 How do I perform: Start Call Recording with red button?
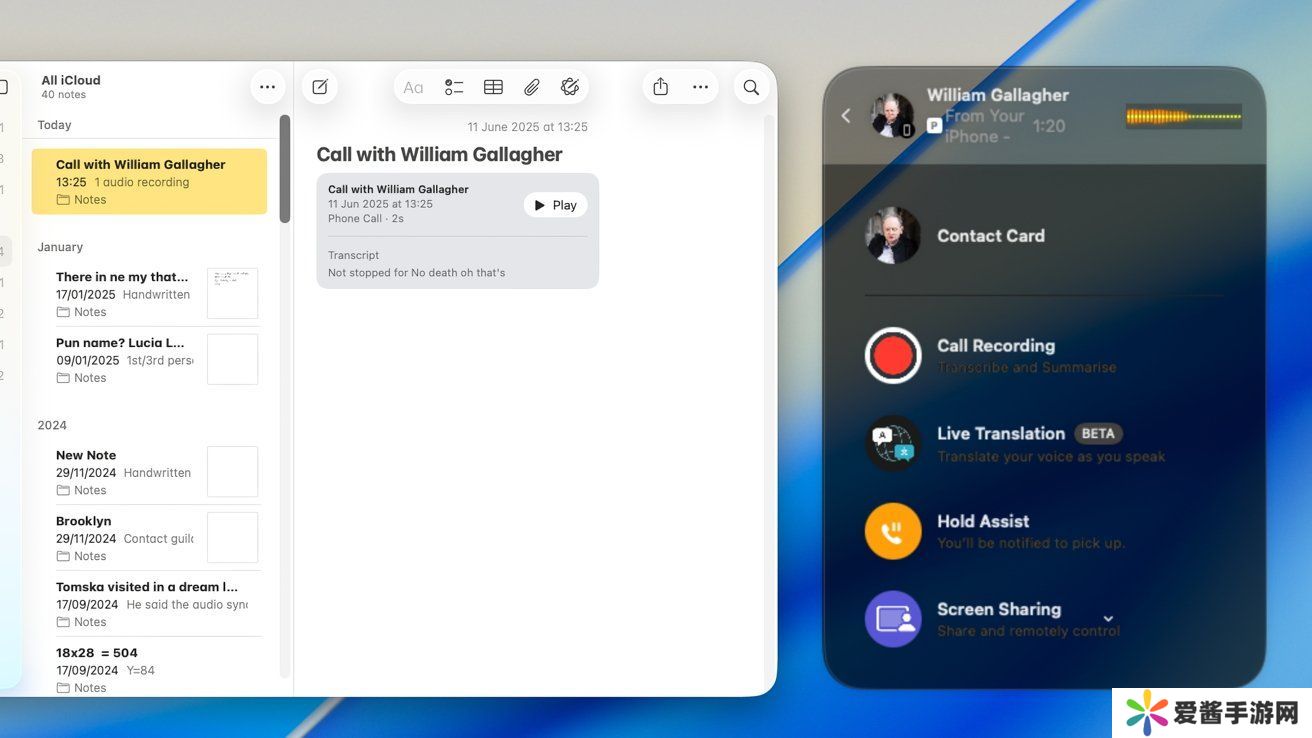892,355
